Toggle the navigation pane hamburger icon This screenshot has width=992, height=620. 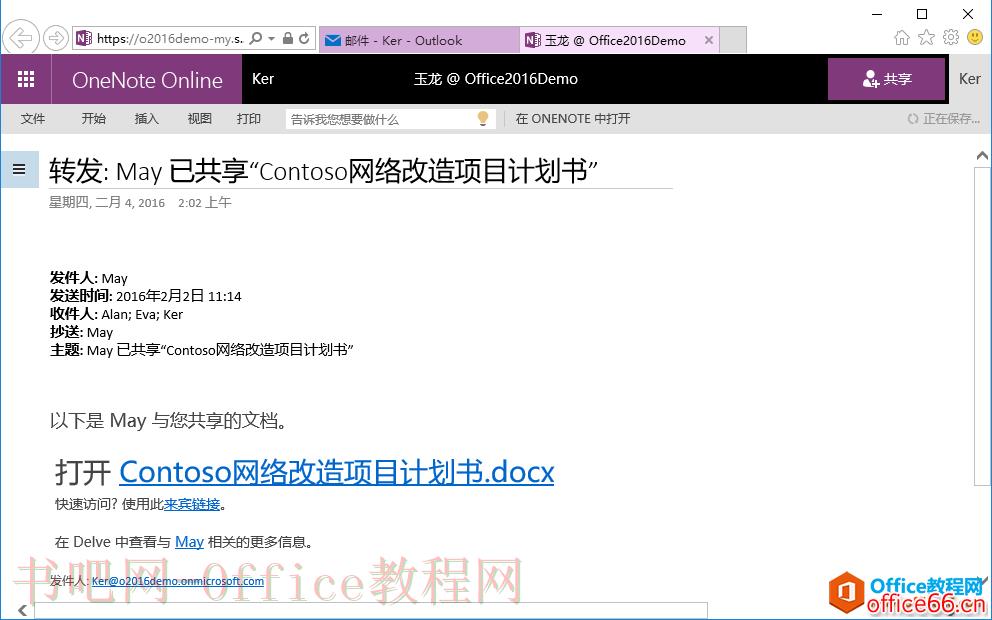[20, 170]
